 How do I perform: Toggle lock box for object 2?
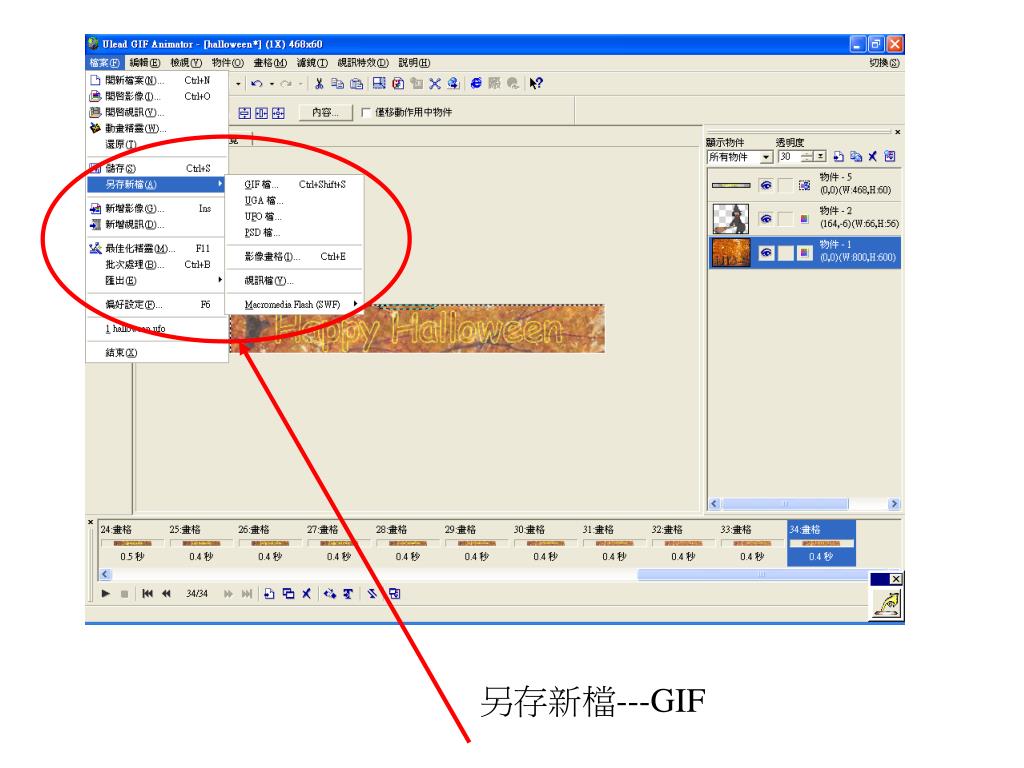pyautogui.click(x=786, y=219)
